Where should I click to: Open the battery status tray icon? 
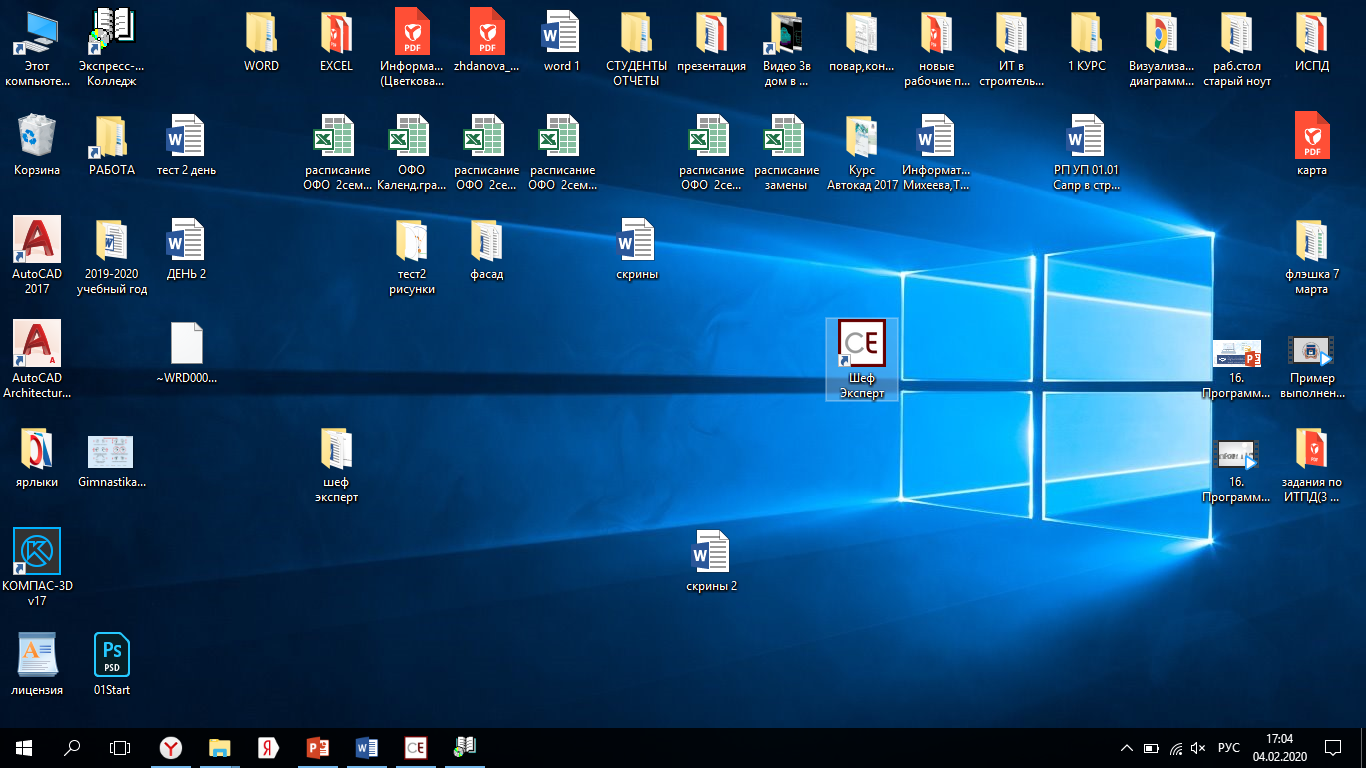(1151, 748)
